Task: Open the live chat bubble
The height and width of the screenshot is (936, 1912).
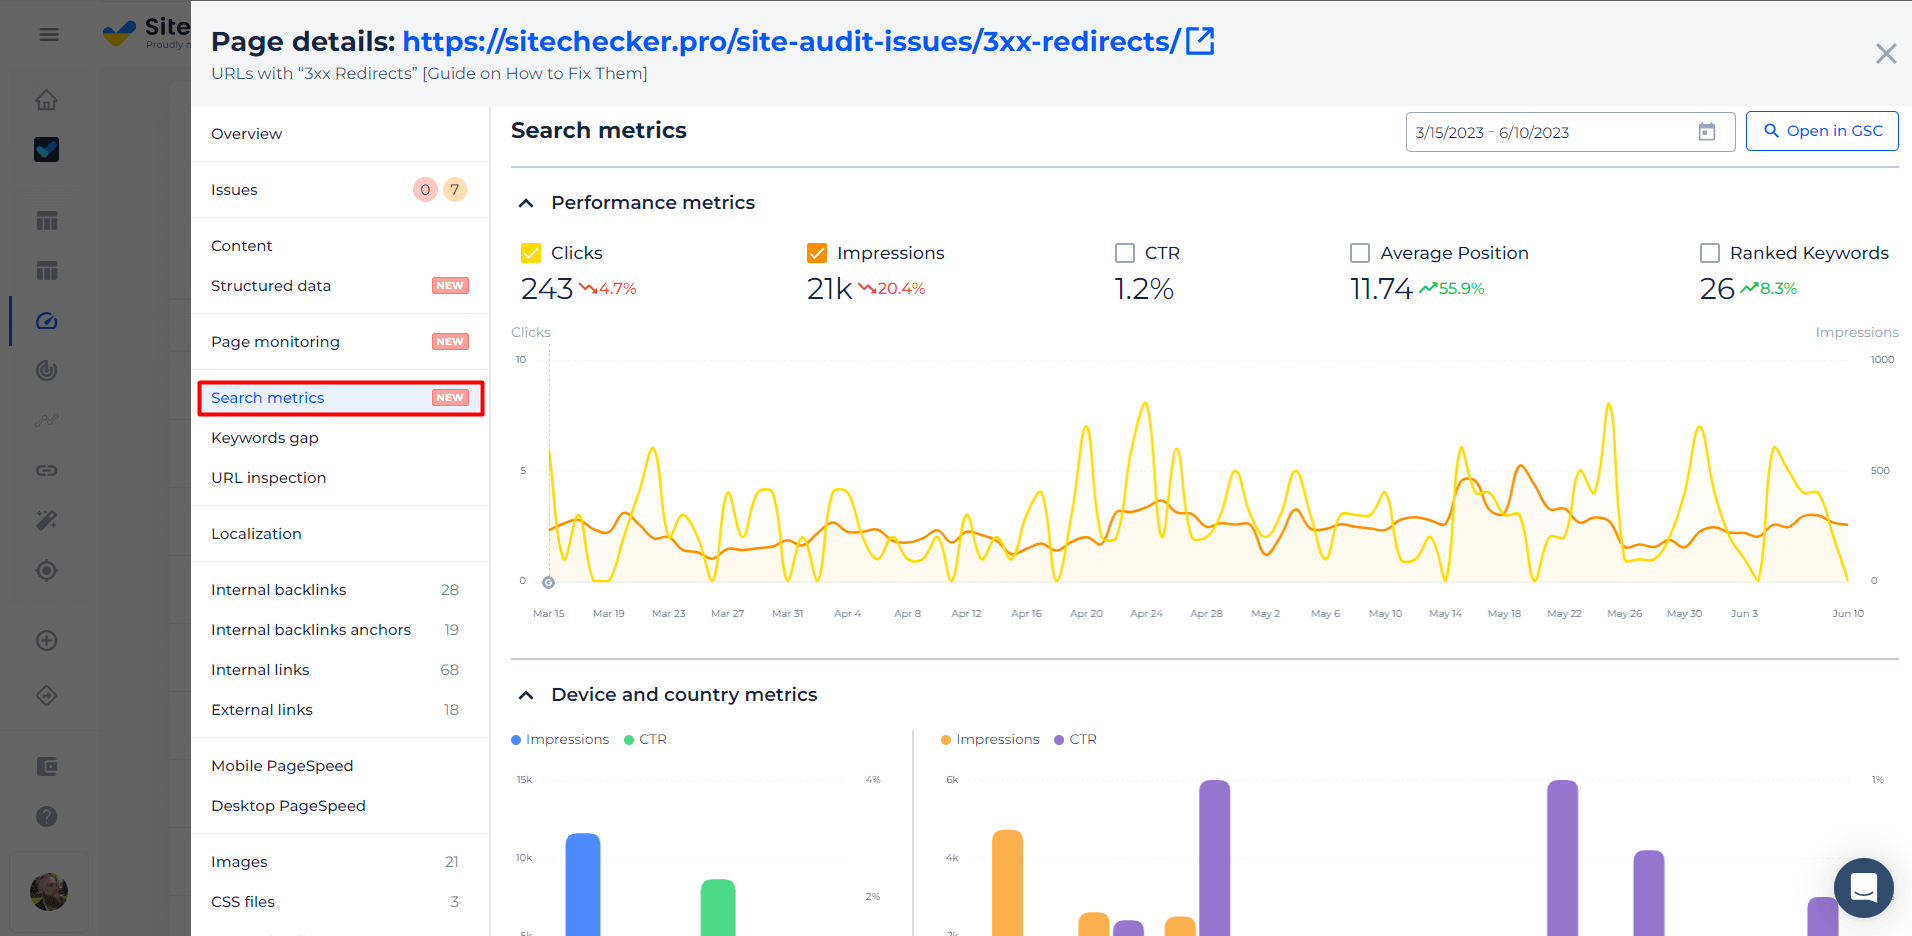Action: click(x=1864, y=888)
